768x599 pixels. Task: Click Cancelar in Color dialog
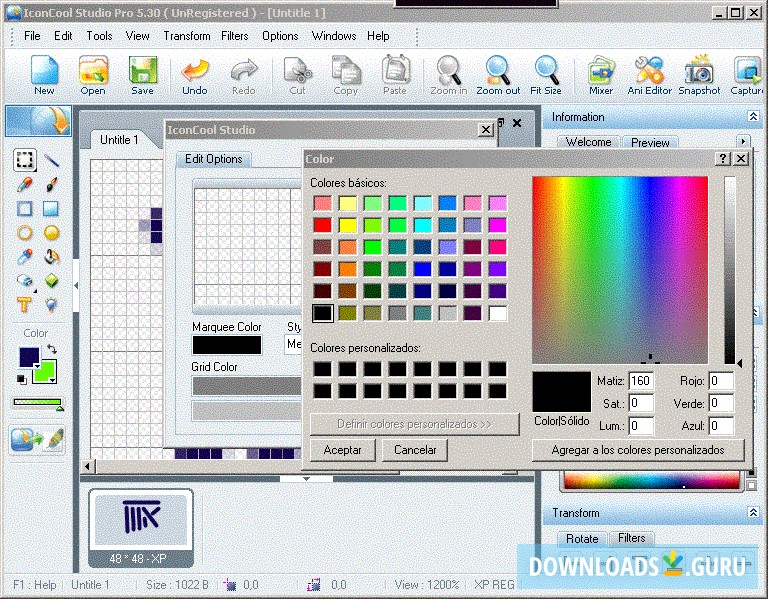click(x=415, y=450)
